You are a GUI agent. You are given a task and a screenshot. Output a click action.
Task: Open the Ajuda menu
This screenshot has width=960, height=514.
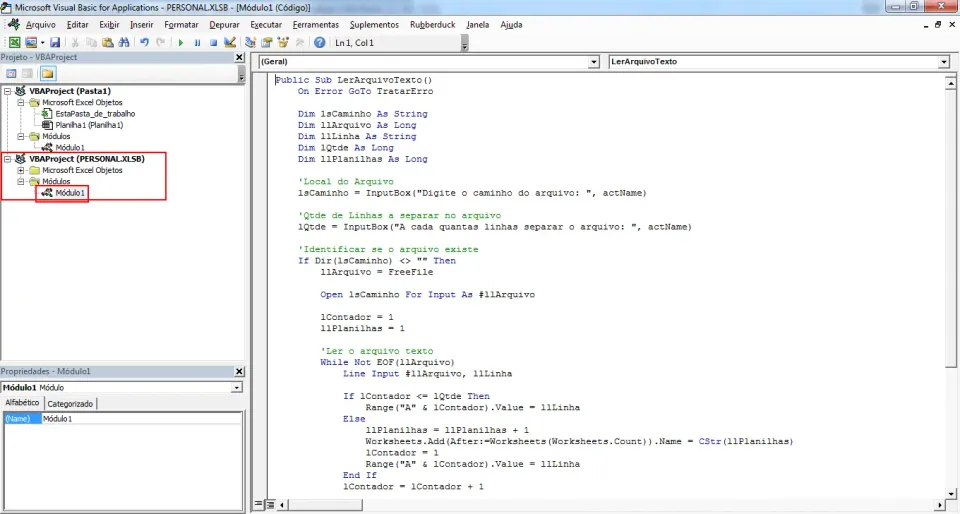tap(511, 24)
